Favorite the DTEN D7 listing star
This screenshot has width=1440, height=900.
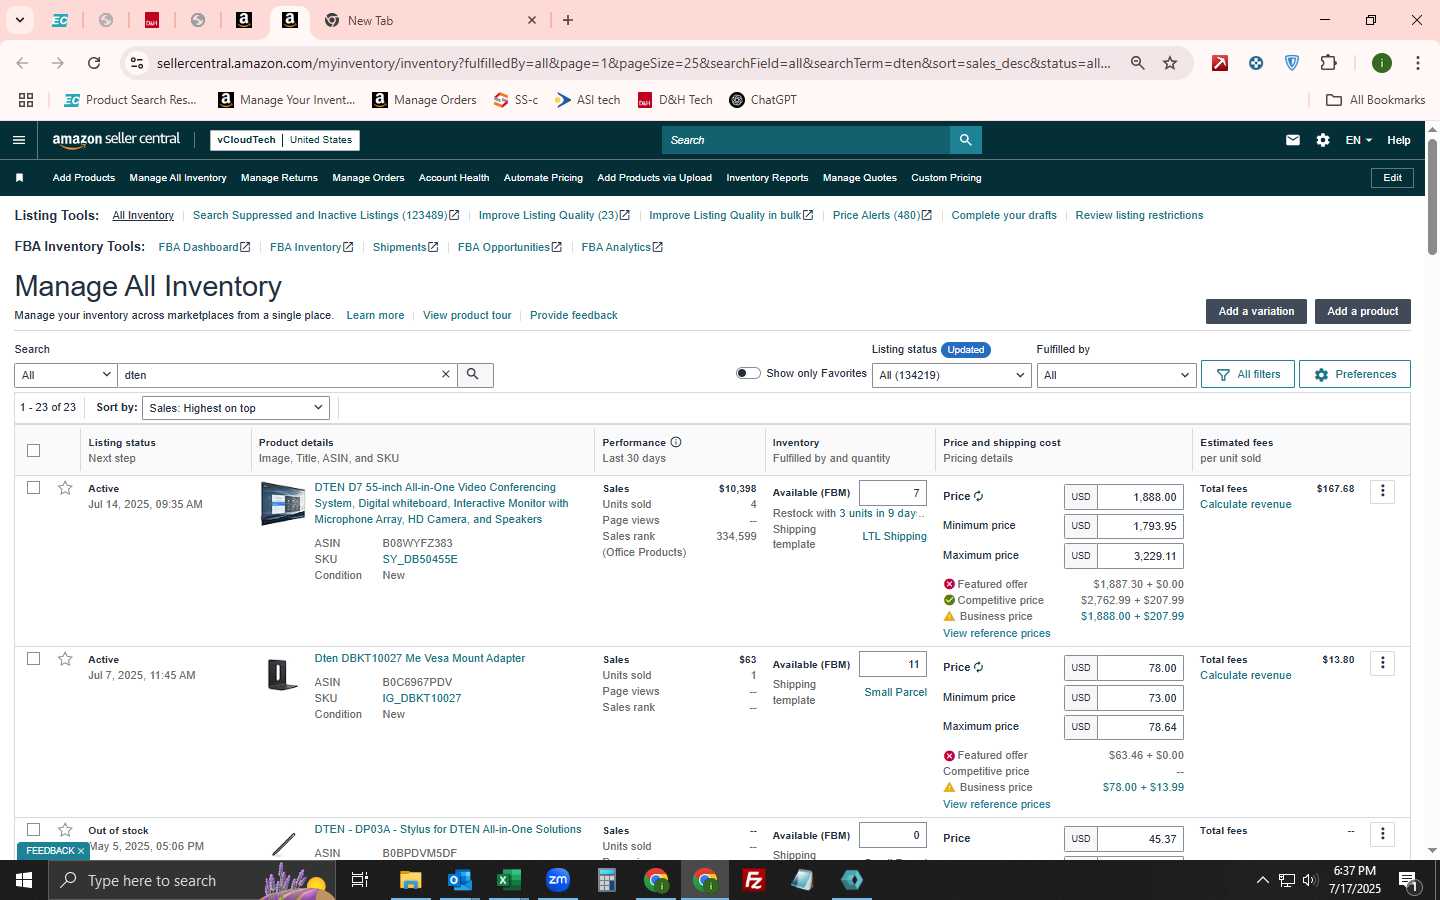point(65,488)
